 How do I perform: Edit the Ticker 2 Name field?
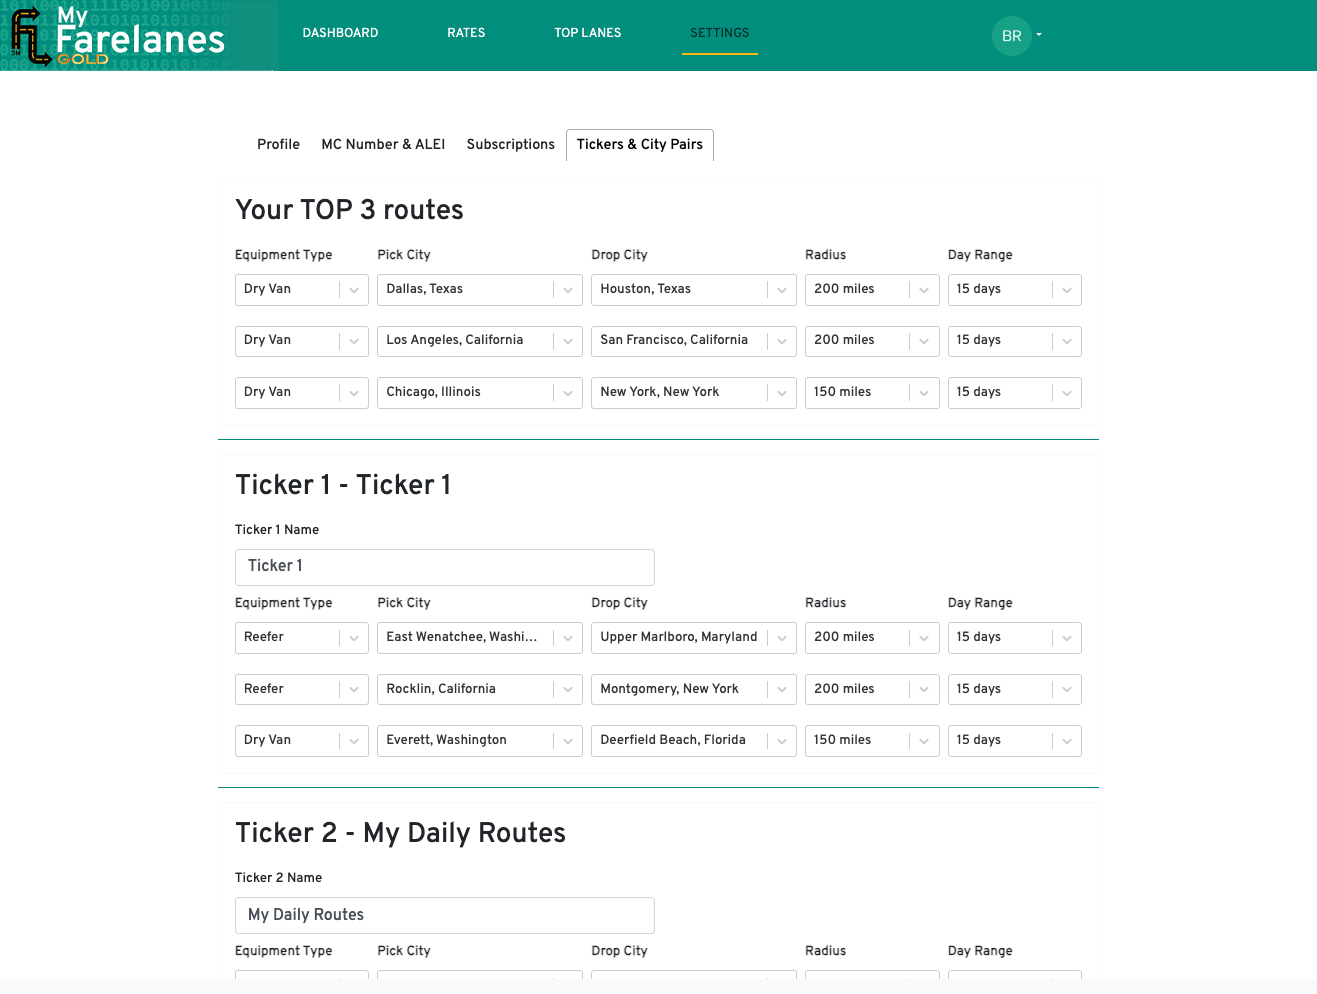(445, 915)
